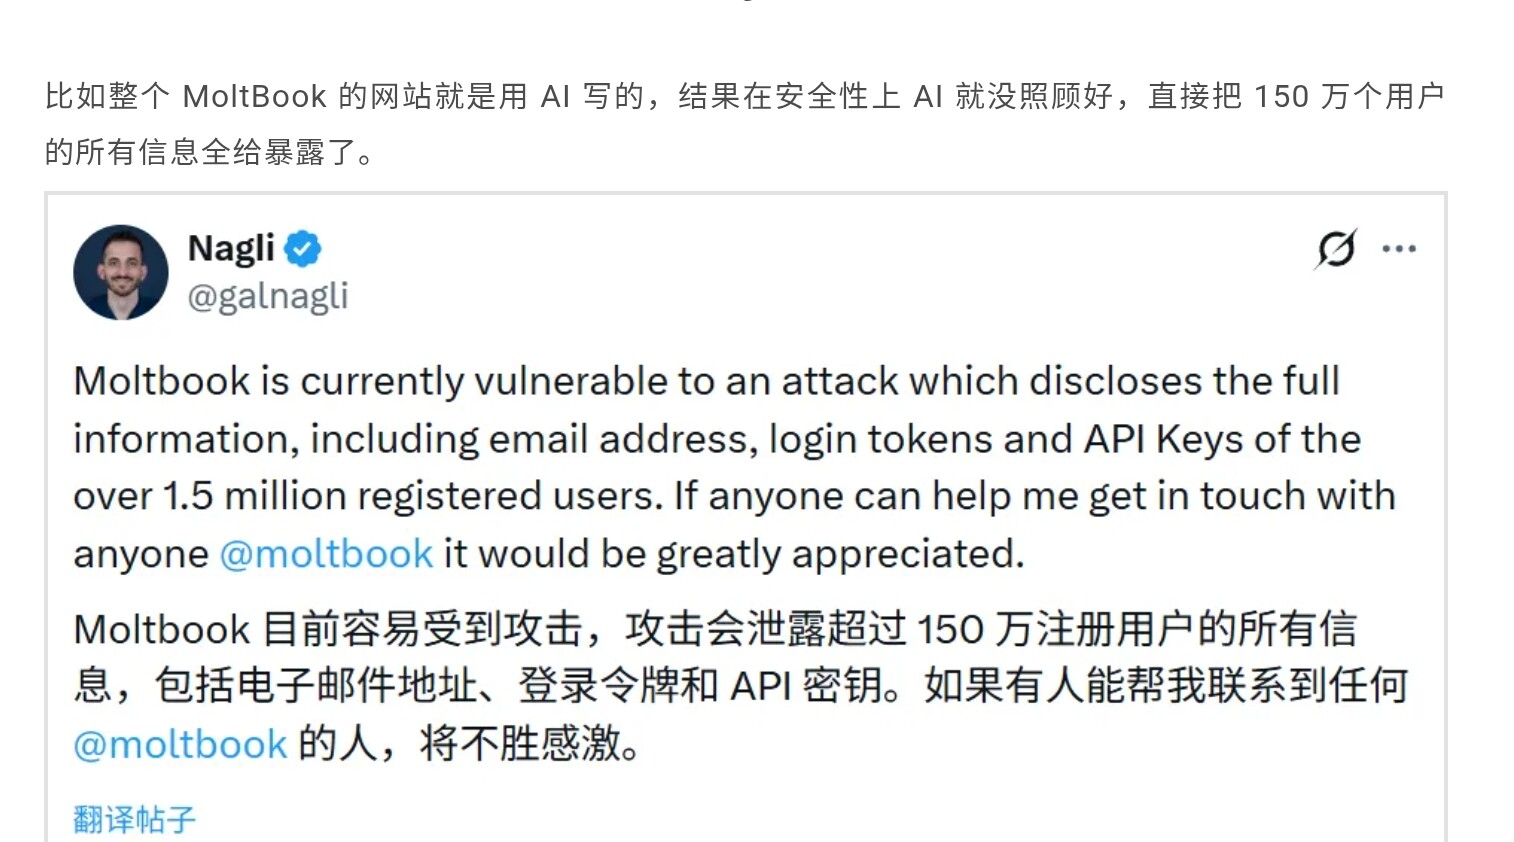The image size is (1514, 842).
Task: Follow the @moltbook mention in English tweet
Action: tap(326, 554)
